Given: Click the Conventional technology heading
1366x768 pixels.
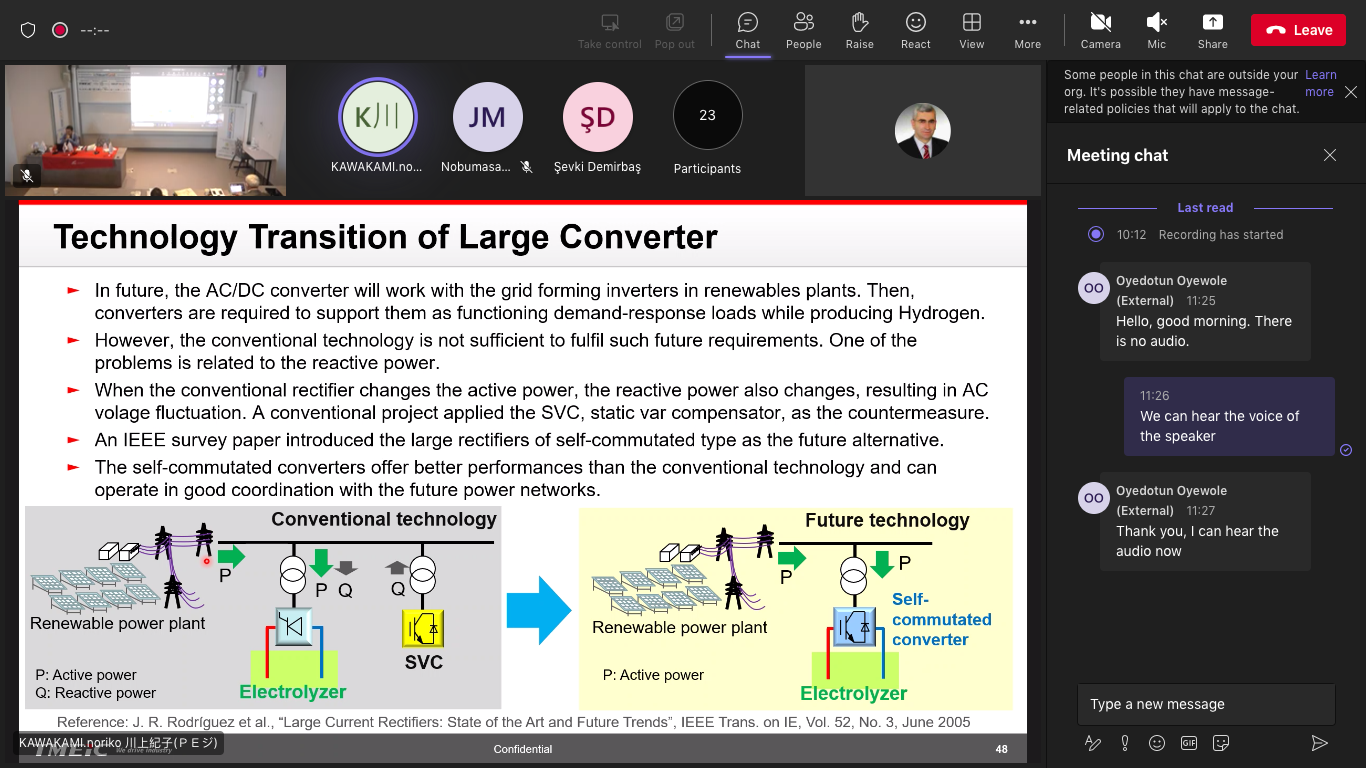Looking at the screenshot, I should [384, 519].
